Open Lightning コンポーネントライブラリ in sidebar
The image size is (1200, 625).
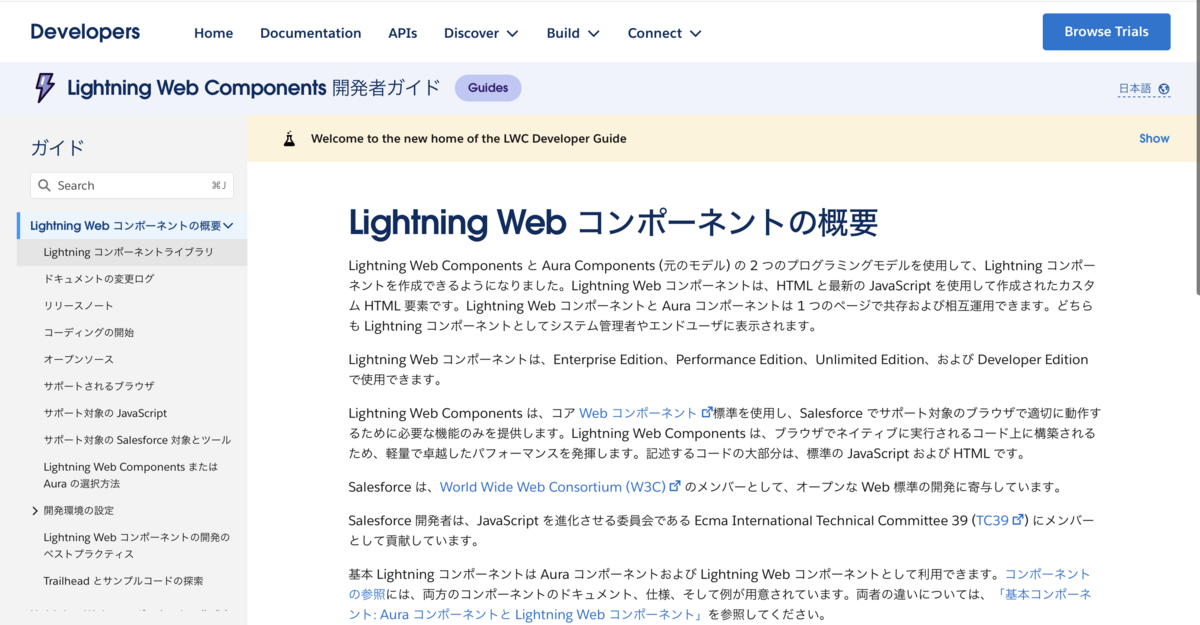[128, 252]
